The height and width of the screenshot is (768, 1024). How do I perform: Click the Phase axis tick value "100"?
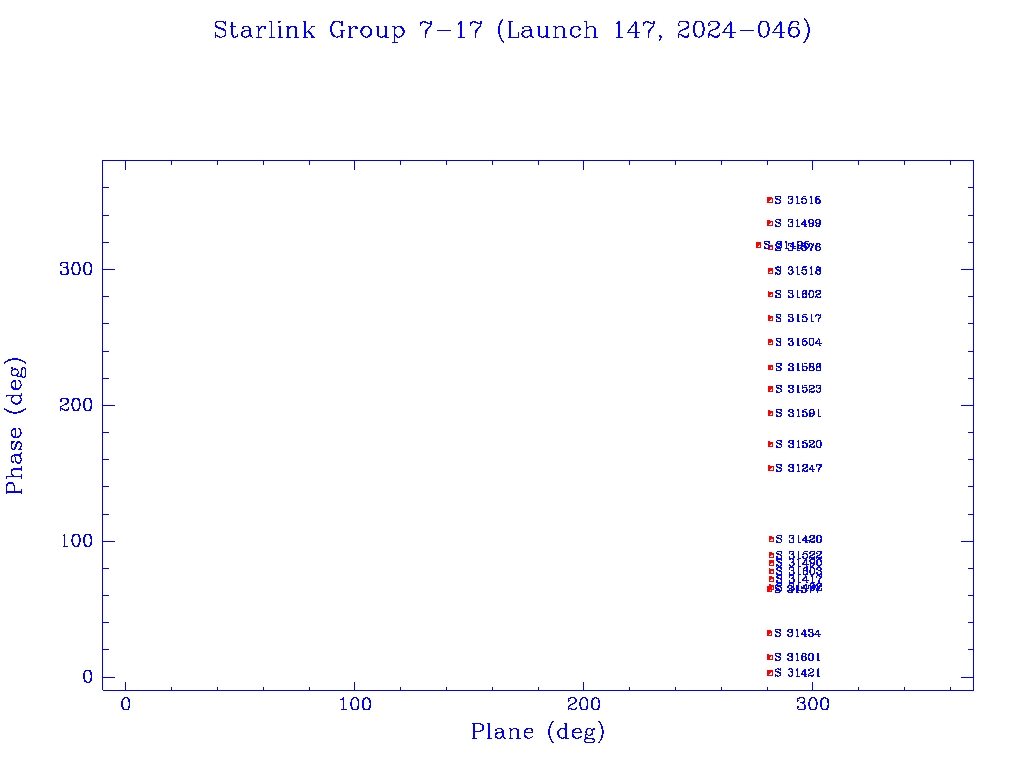point(76,541)
